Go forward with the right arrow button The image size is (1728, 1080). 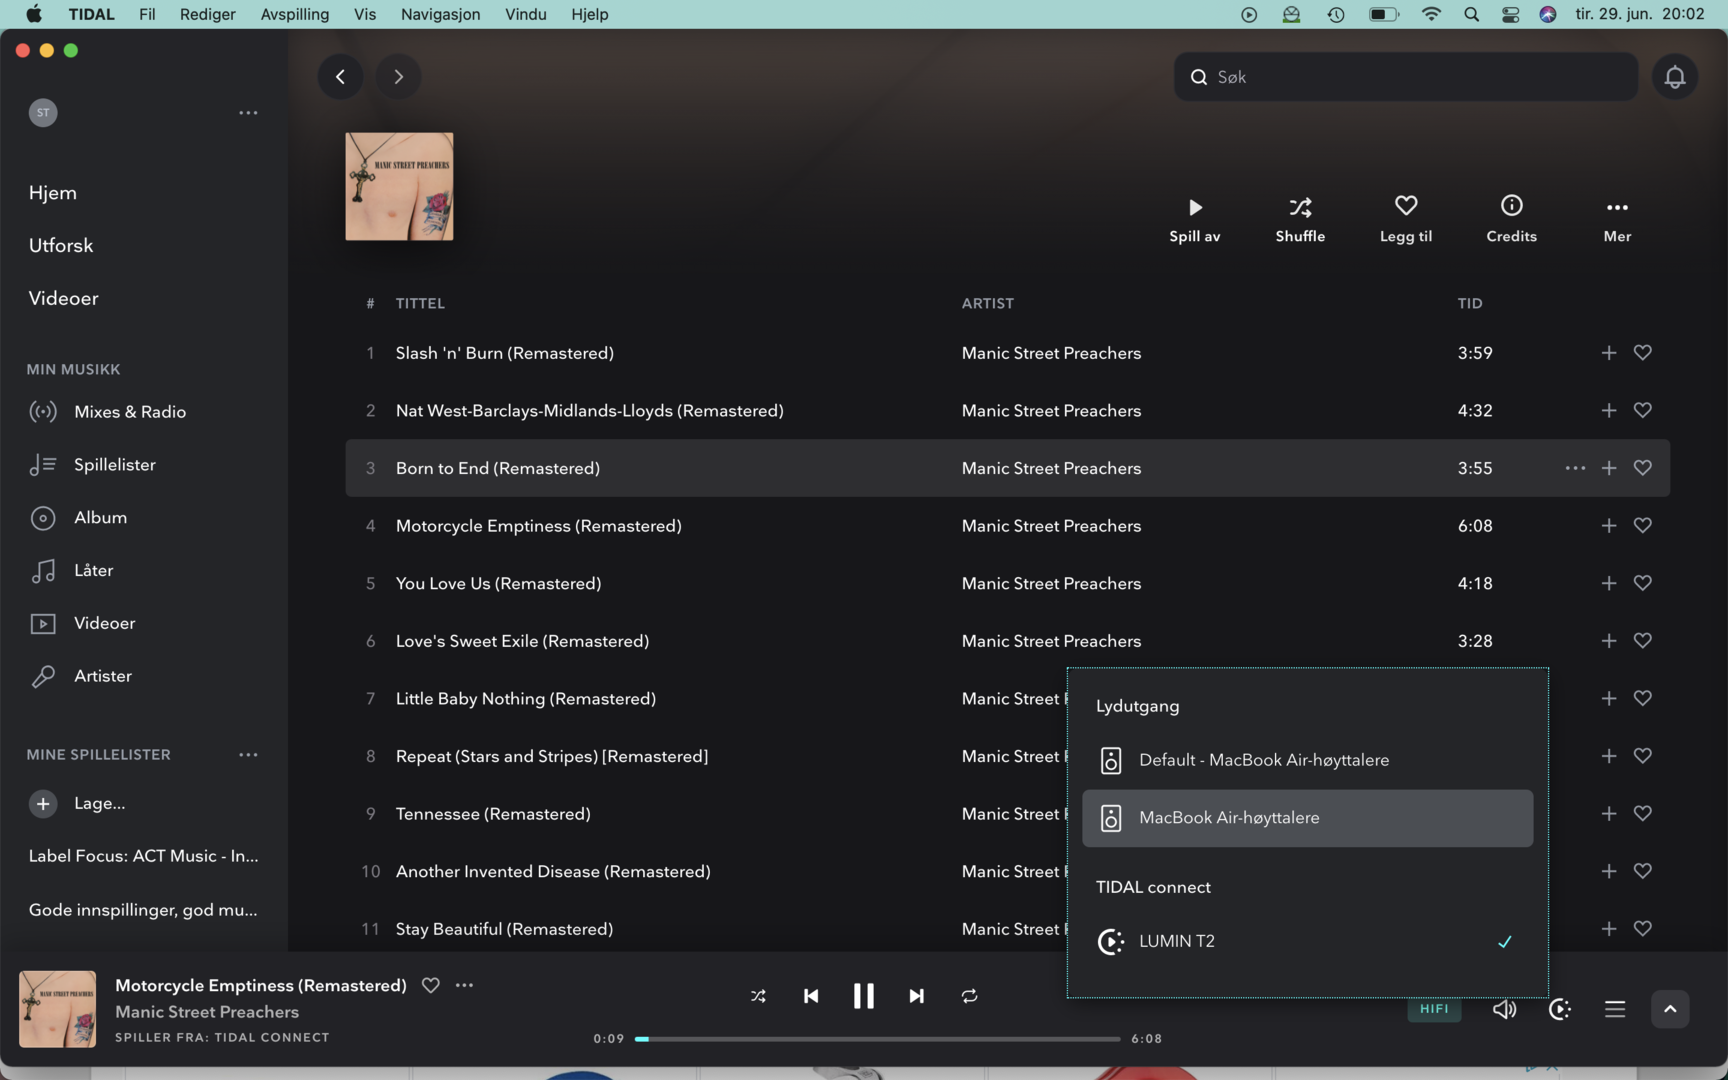point(398,77)
